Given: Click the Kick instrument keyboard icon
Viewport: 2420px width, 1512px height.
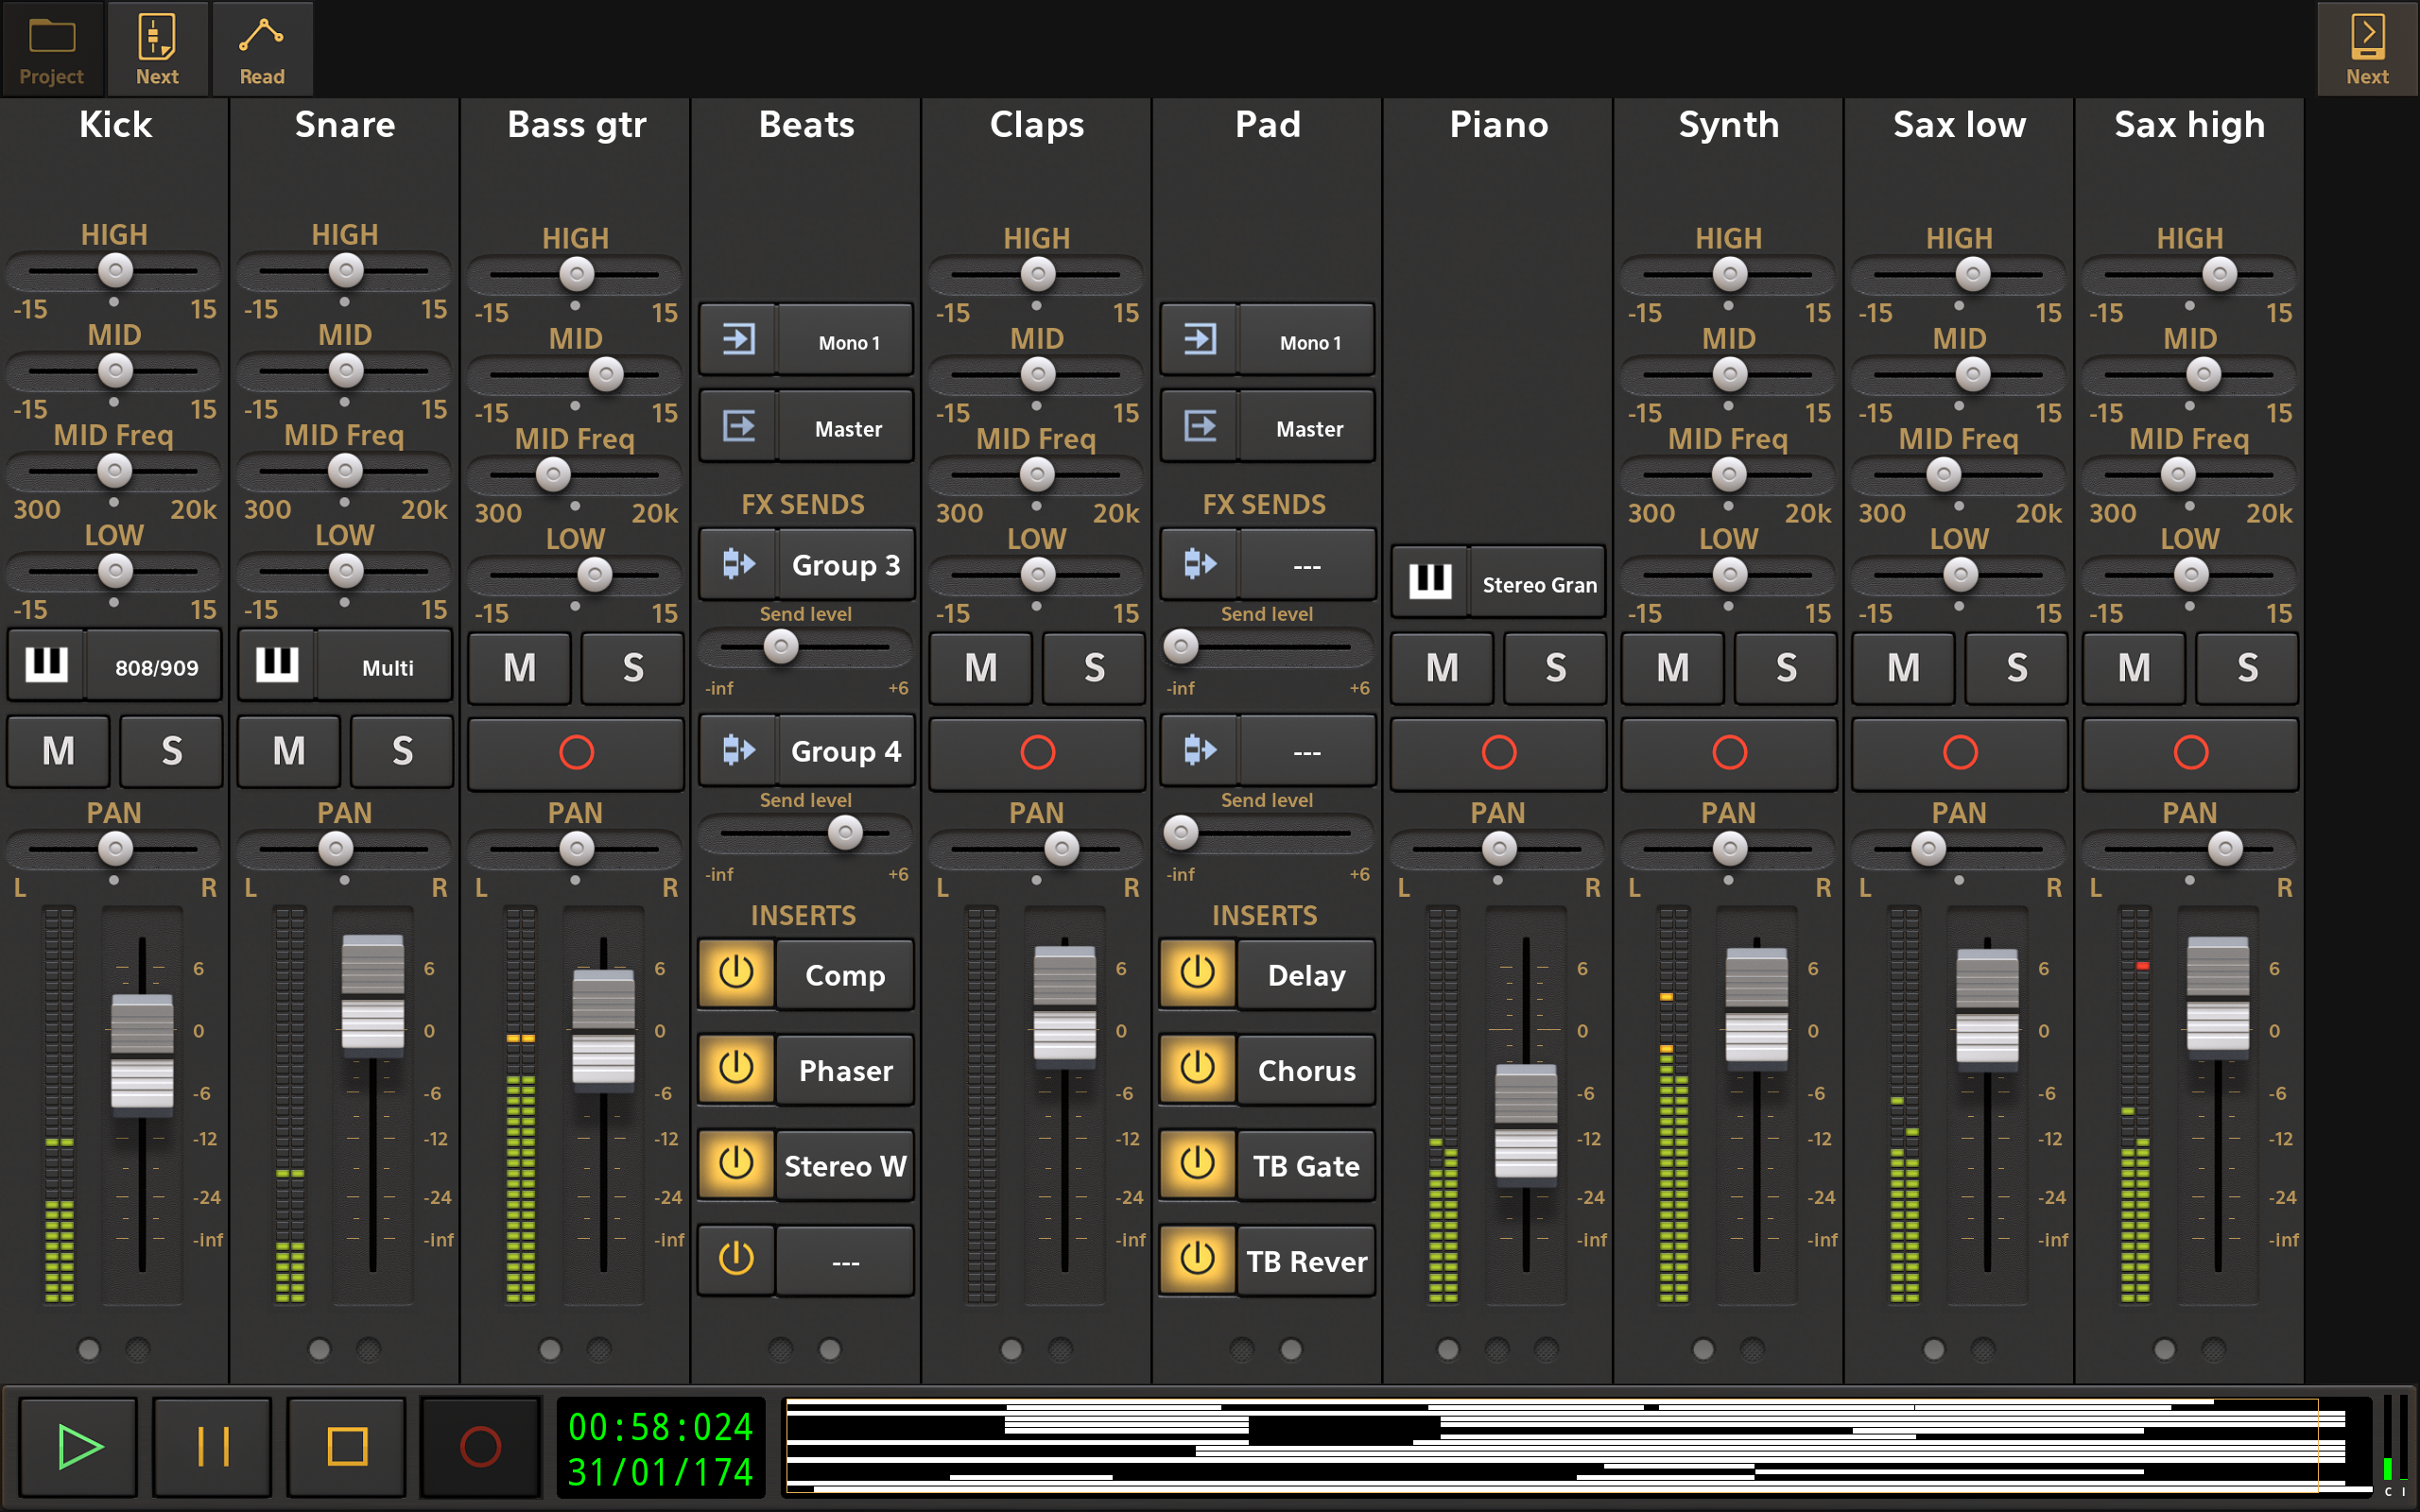Looking at the screenshot, I should [x=46, y=665].
